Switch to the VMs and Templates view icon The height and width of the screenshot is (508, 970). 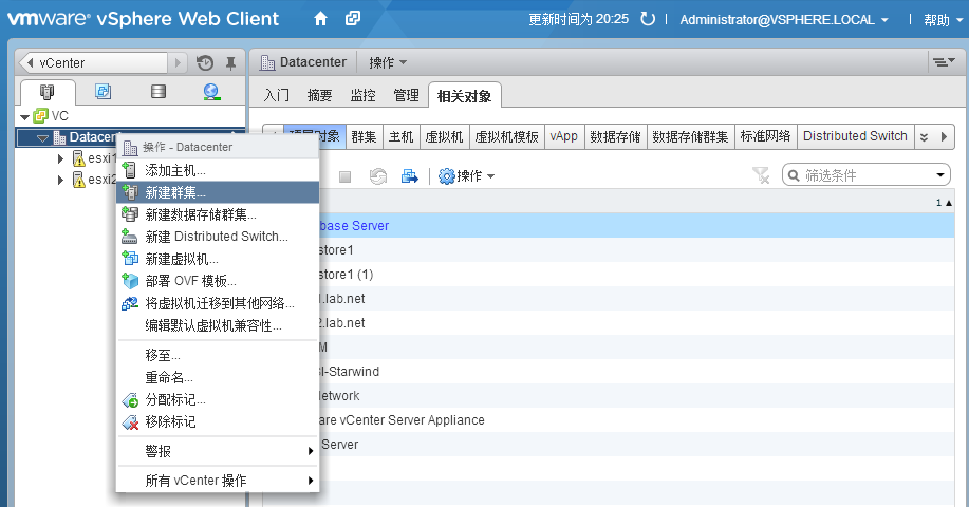[x=103, y=92]
